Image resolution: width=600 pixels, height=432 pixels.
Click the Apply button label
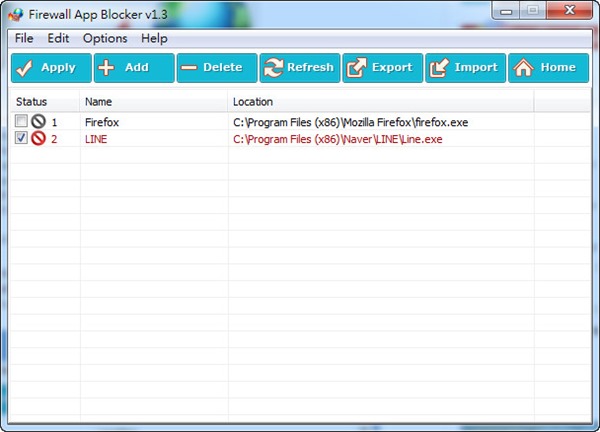[x=59, y=68]
